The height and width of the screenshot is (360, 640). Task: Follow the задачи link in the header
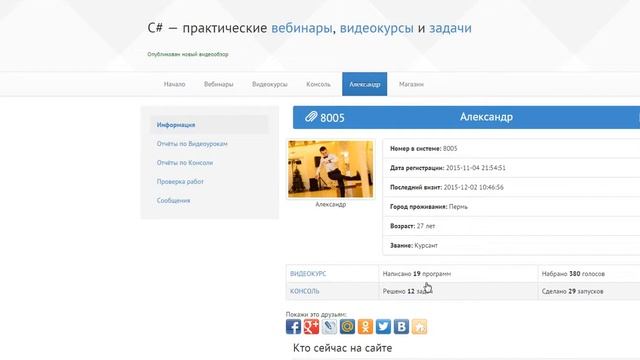tap(450, 28)
